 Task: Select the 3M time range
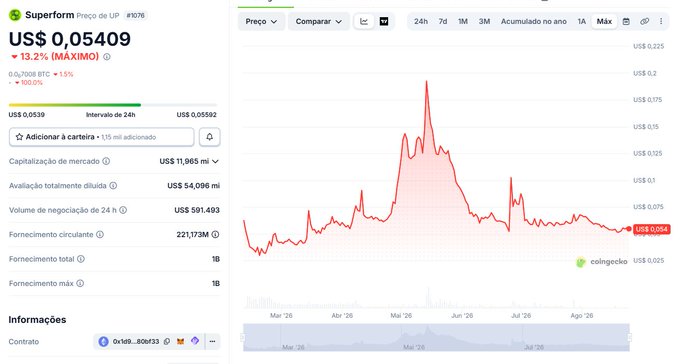coord(484,21)
